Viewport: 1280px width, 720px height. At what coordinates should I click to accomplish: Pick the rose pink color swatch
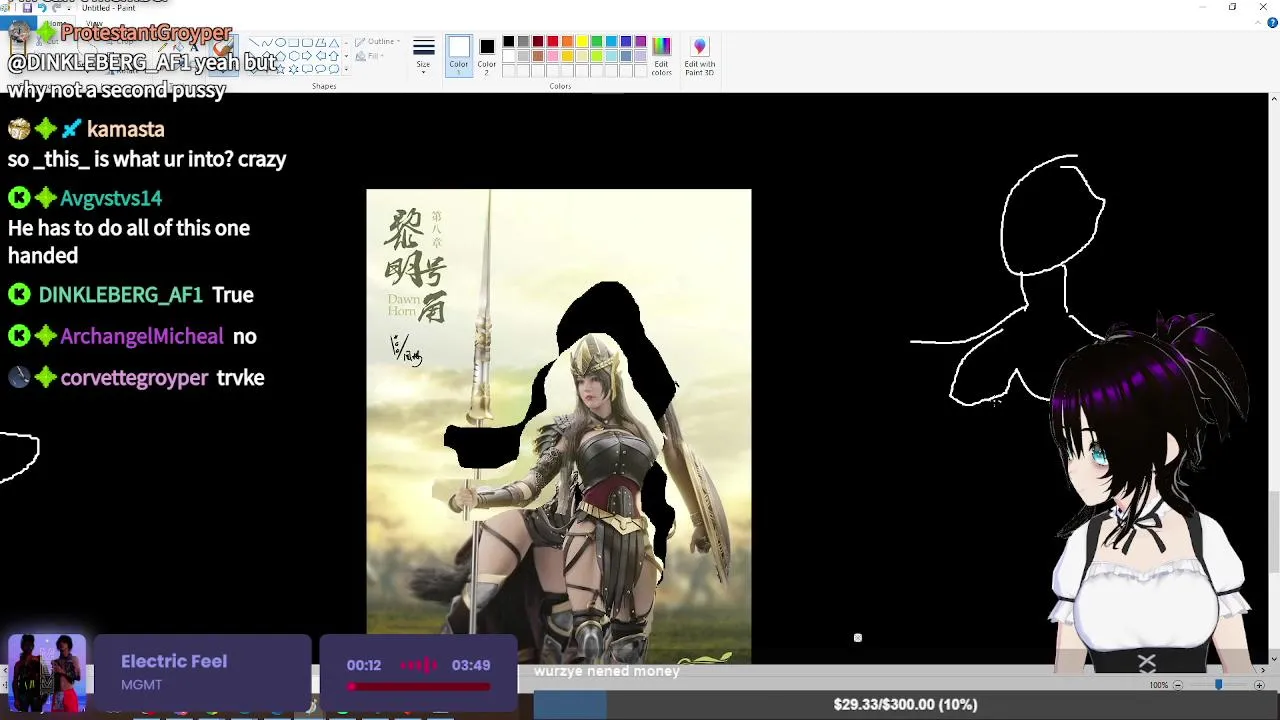[x=552, y=56]
